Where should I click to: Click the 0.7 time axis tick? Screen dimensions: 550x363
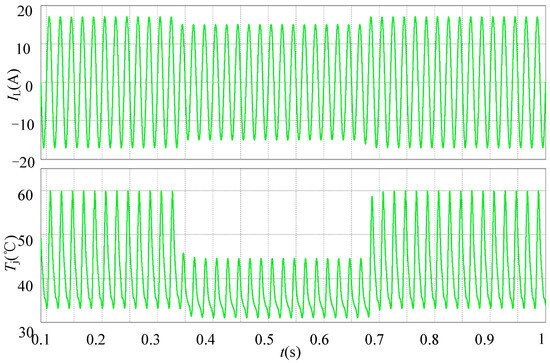coord(375,339)
